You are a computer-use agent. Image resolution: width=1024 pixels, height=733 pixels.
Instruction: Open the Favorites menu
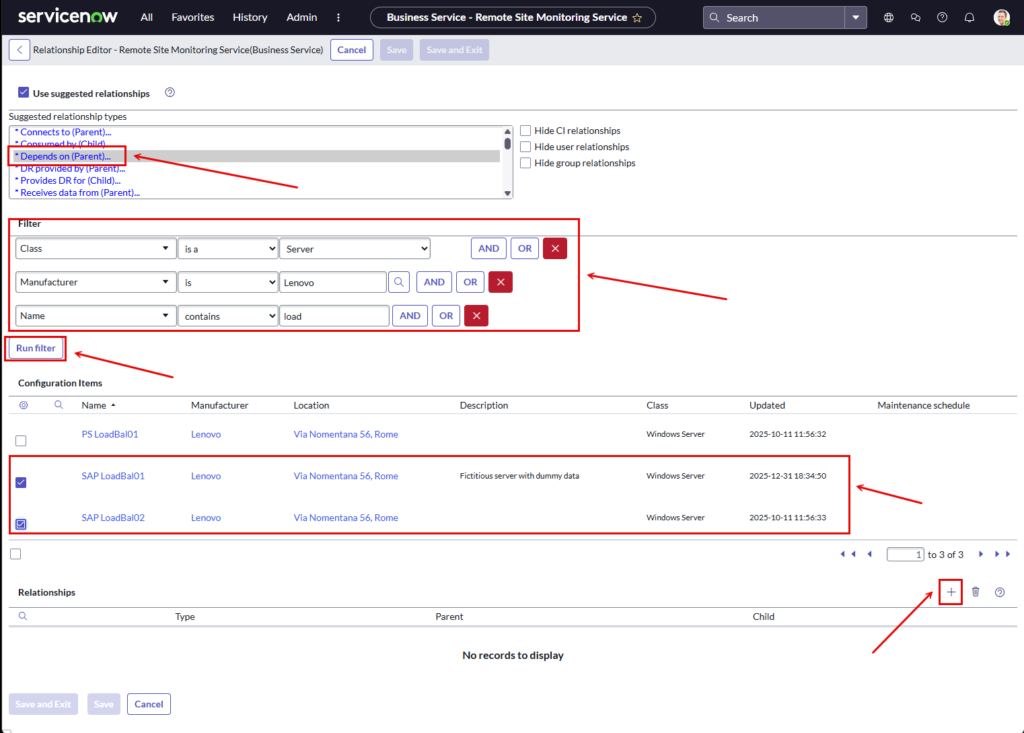(192, 18)
